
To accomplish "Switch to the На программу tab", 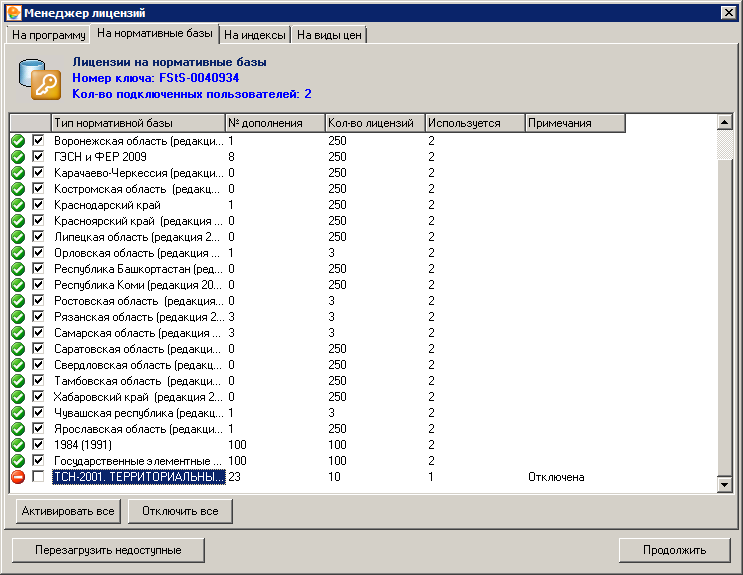I will tap(48, 35).
